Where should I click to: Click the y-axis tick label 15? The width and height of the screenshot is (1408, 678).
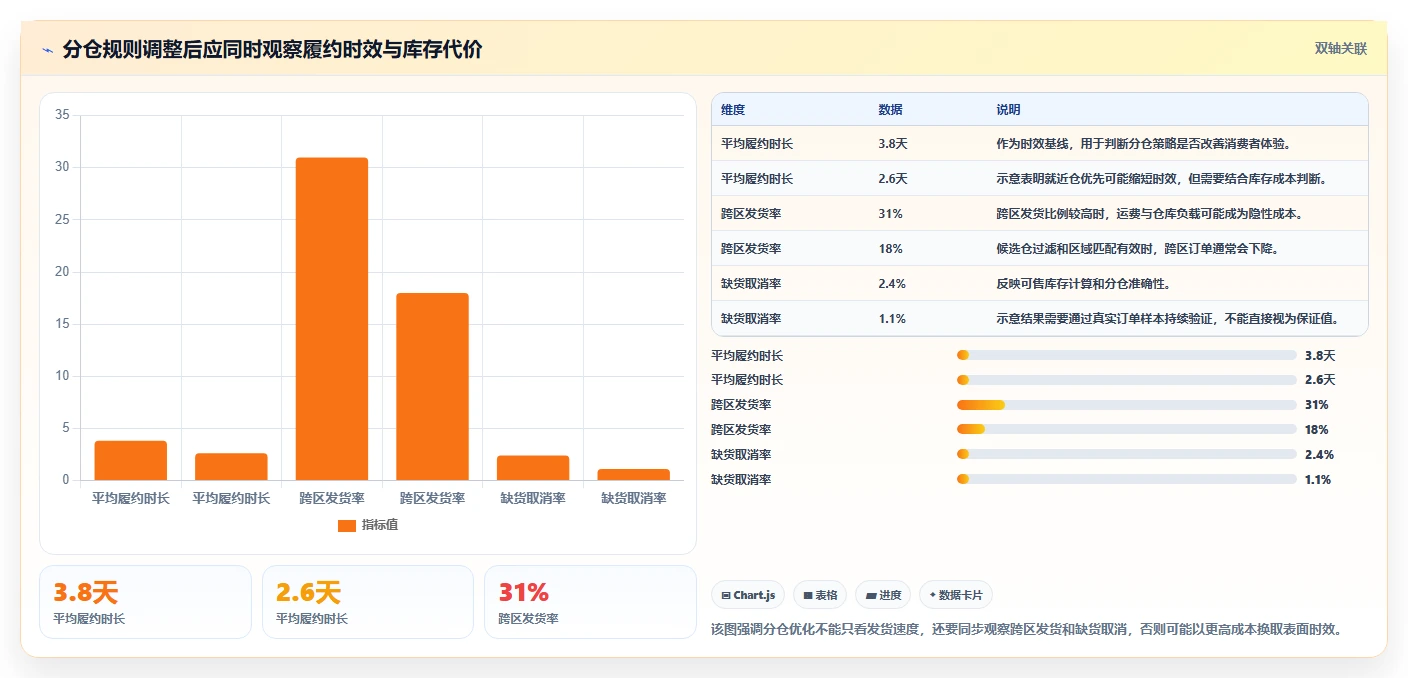click(x=62, y=324)
